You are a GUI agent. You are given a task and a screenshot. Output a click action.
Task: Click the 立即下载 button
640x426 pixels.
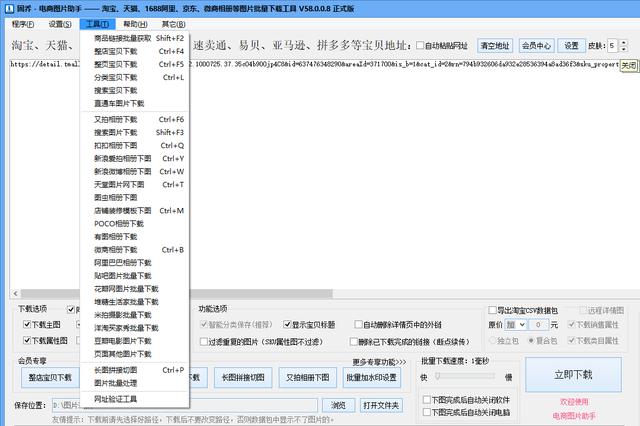point(573,375)
